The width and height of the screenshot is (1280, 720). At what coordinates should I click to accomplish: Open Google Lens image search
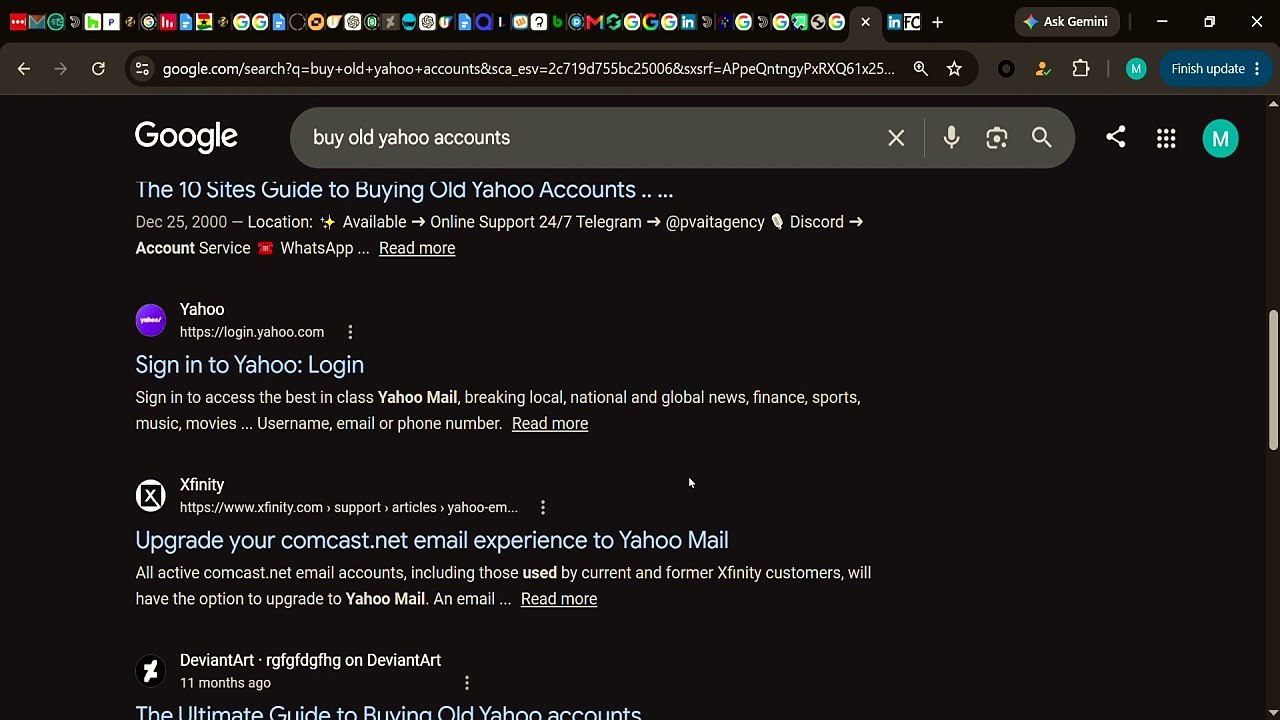point(996,138)
